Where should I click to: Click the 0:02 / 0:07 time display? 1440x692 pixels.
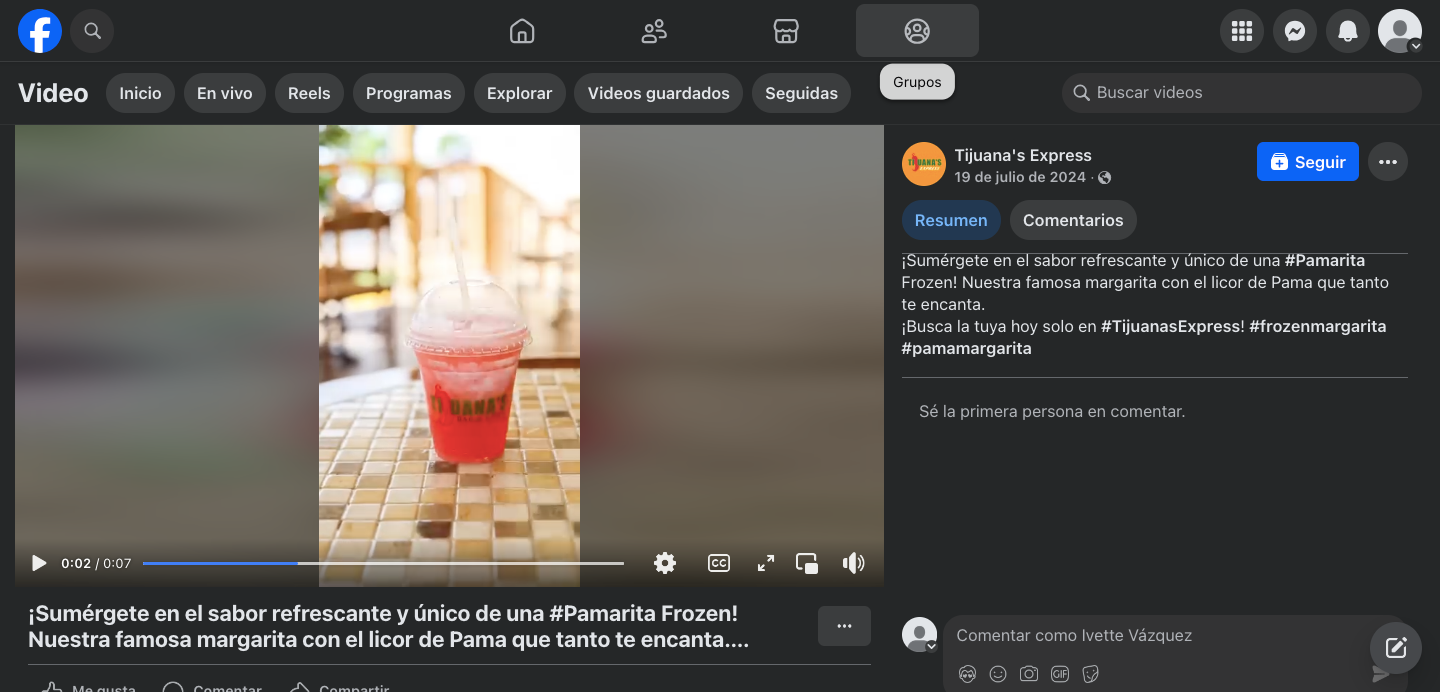click(x=96, y=563)
